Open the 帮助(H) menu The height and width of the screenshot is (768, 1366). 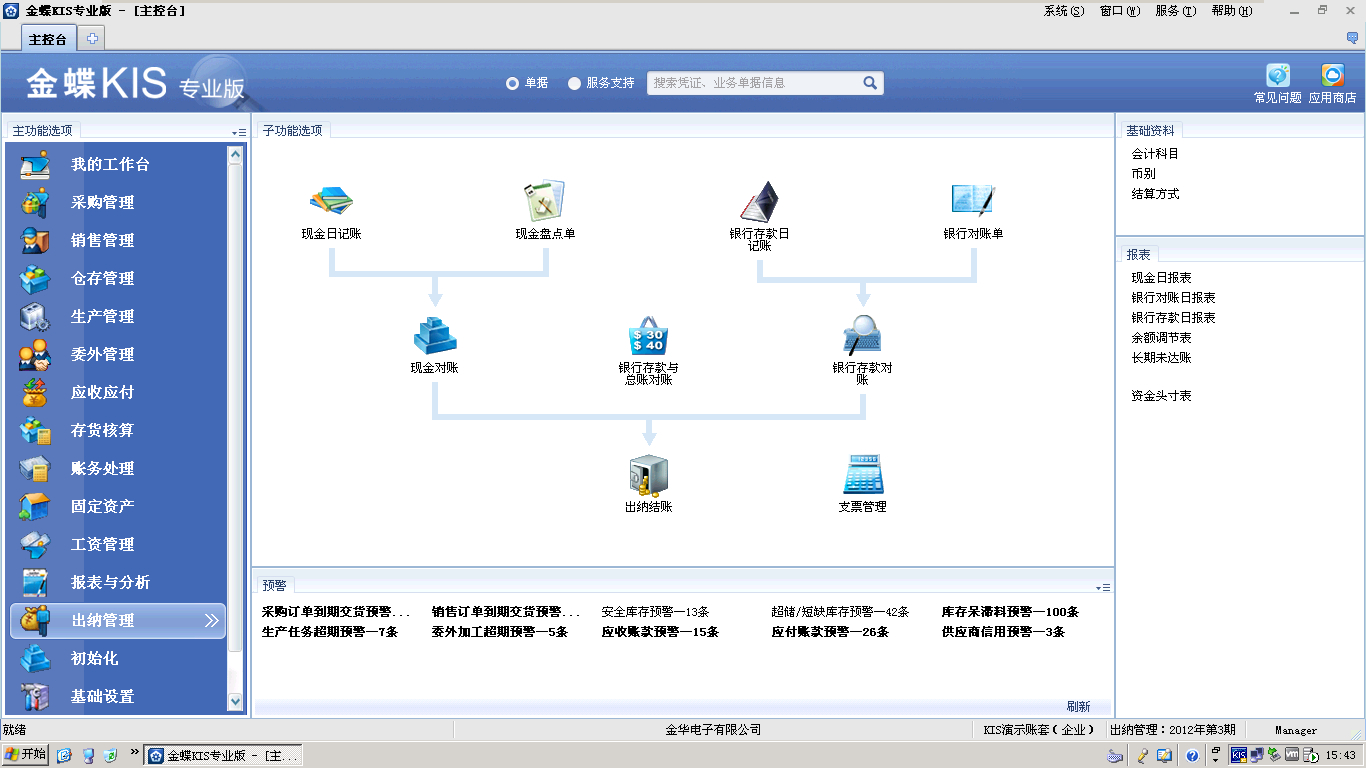tap(1231, 11)
